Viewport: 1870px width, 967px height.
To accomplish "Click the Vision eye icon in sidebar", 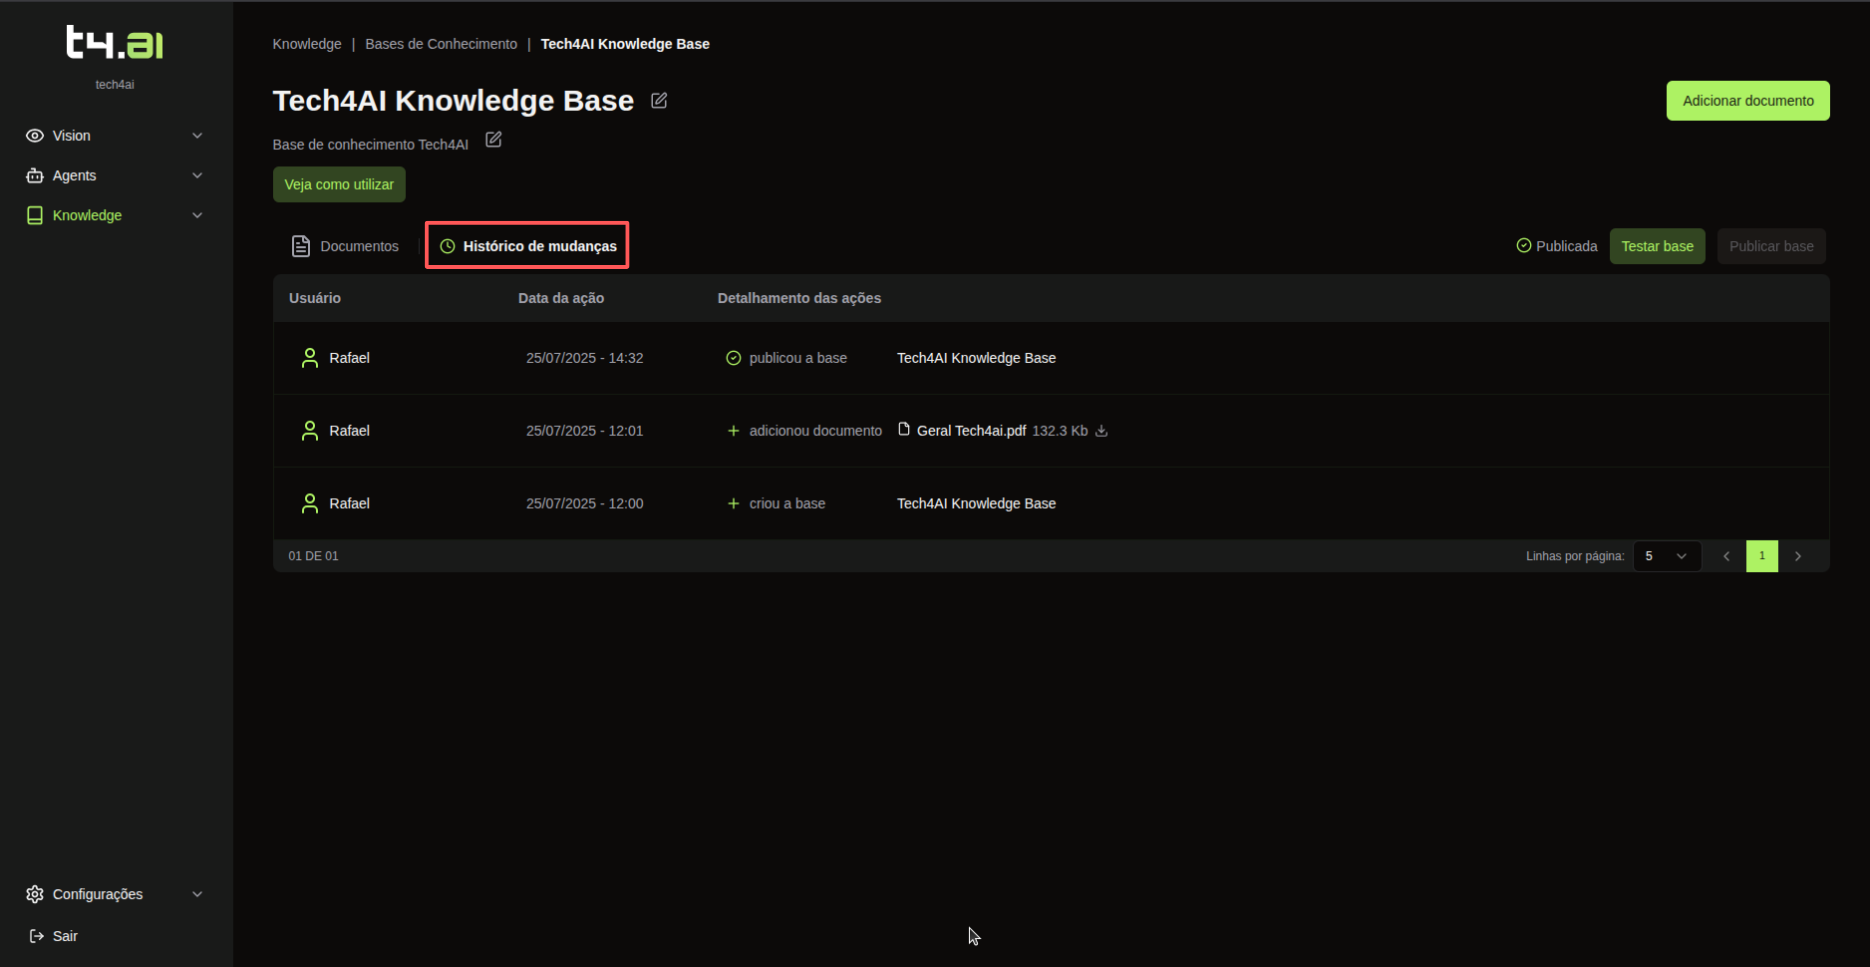I will tap(35, 136).
